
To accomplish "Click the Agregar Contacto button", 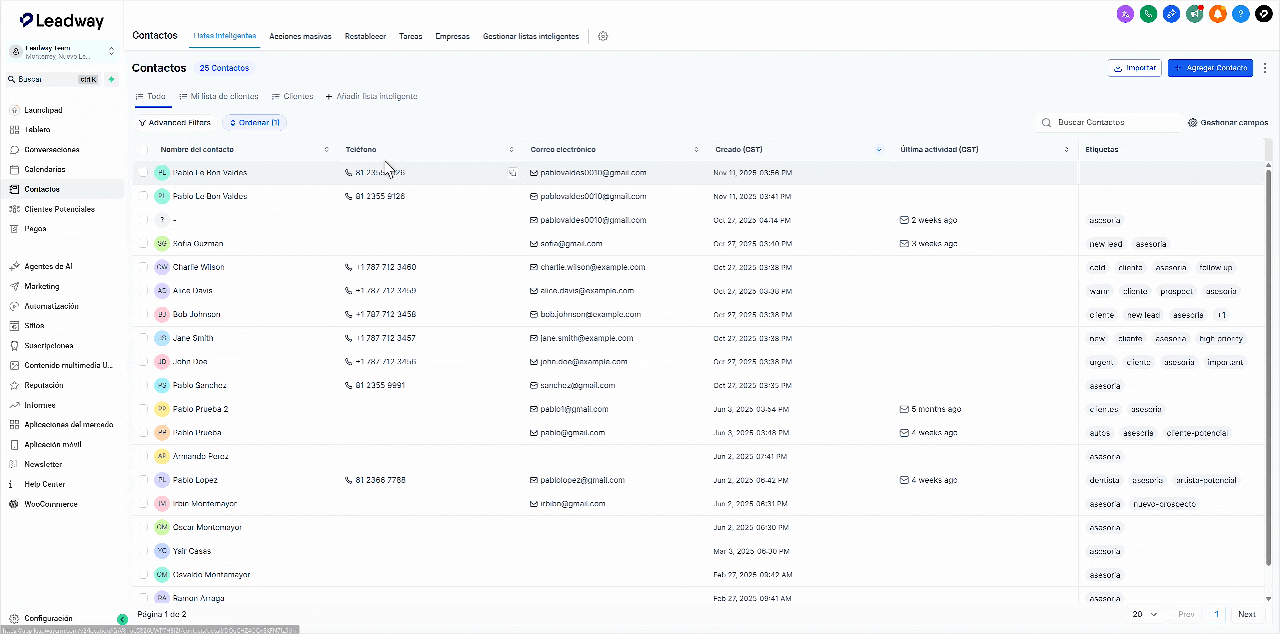I will click(1210, 68).
